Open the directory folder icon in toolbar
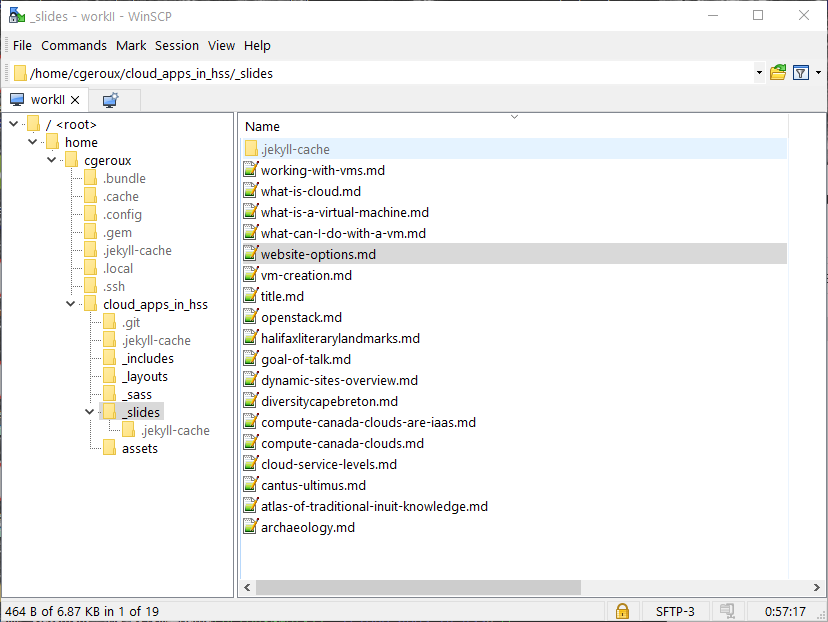828x622 pixels. pyautogui.click(x=778, y=72)
